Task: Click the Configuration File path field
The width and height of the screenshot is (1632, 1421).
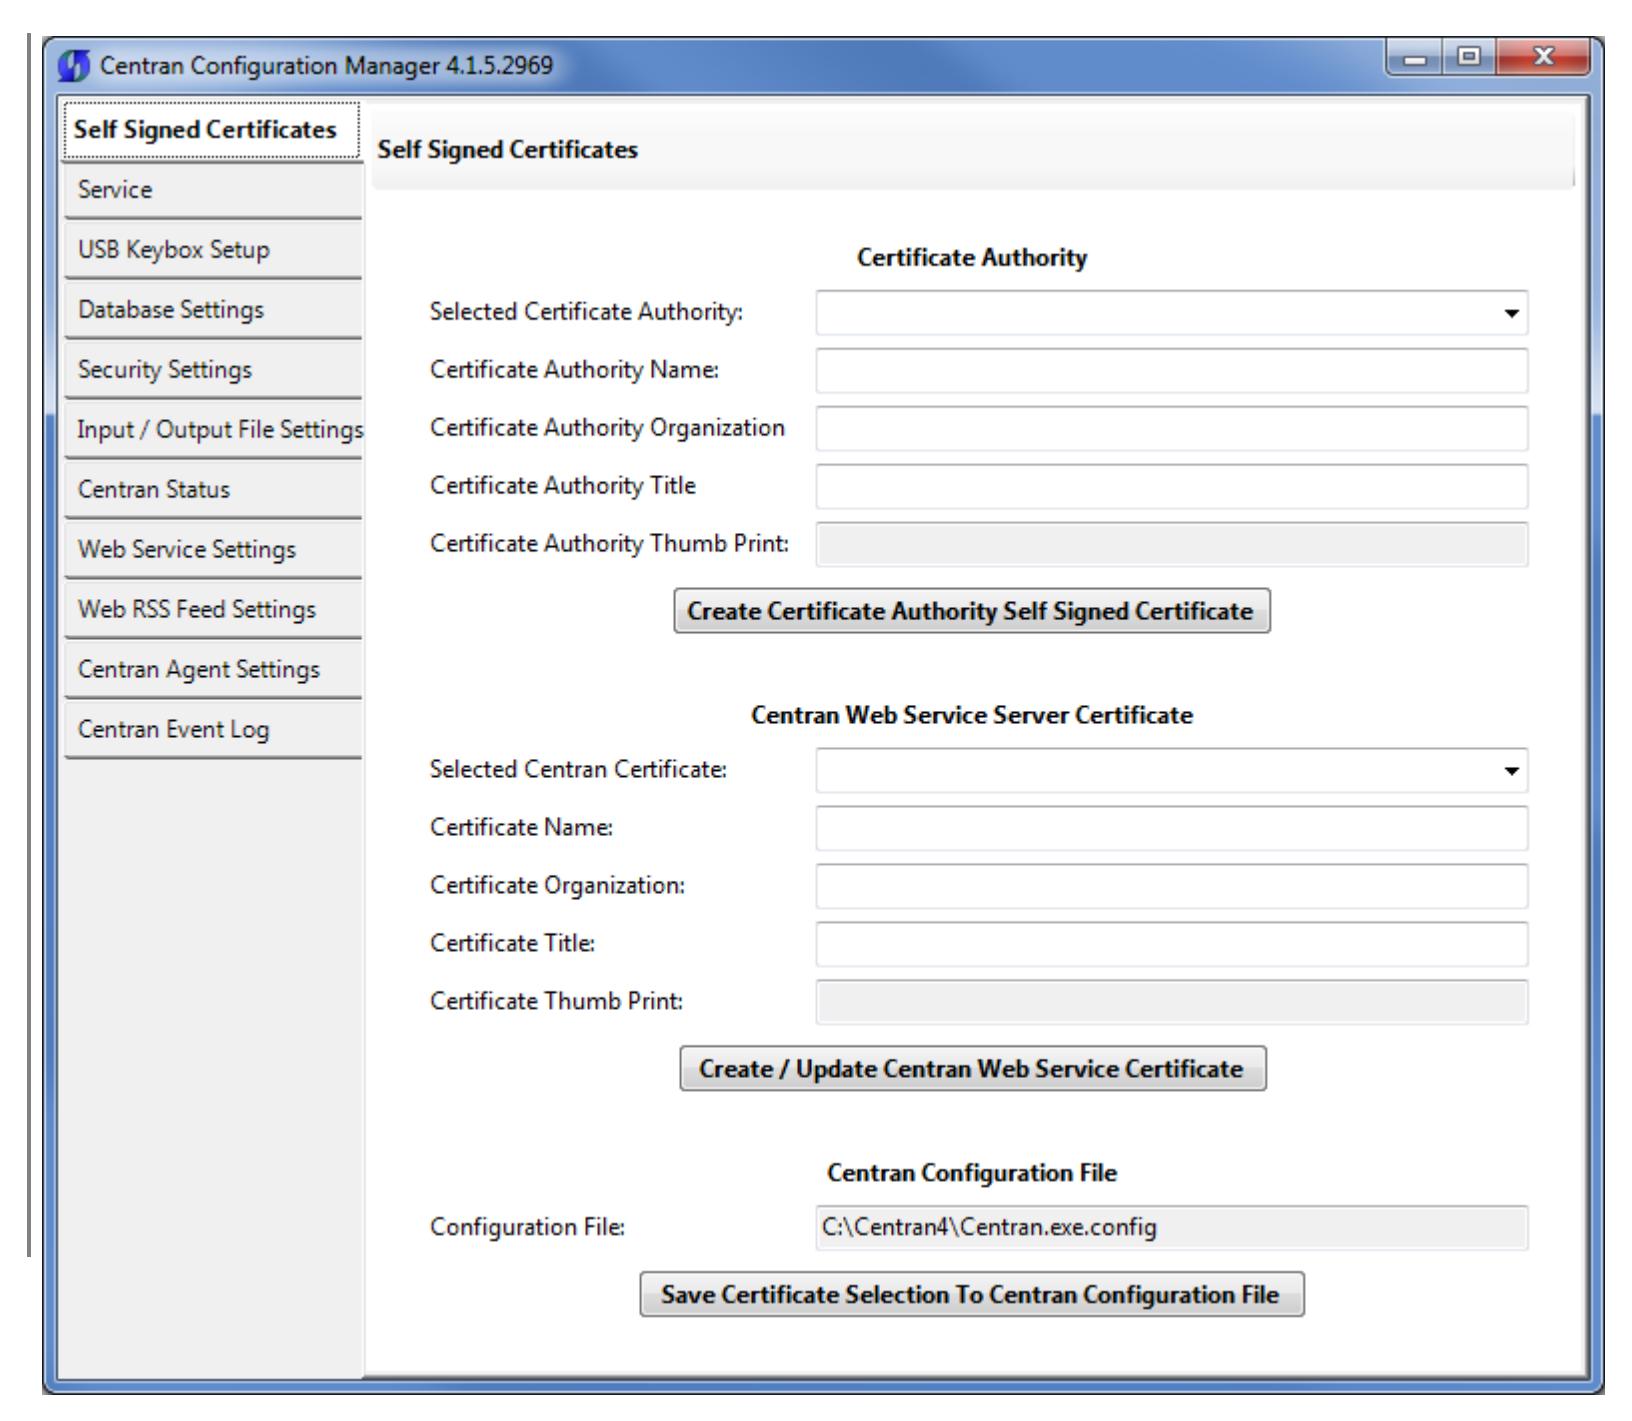Action: click(1172, 1228)
